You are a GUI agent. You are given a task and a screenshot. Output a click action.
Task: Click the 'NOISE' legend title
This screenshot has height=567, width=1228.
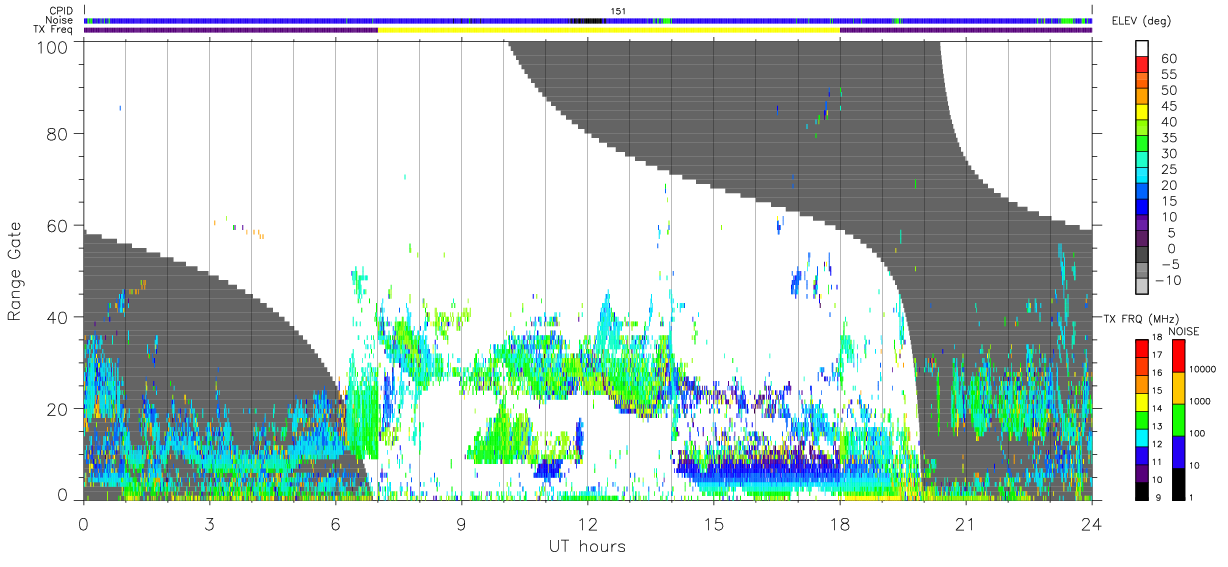1184,331
